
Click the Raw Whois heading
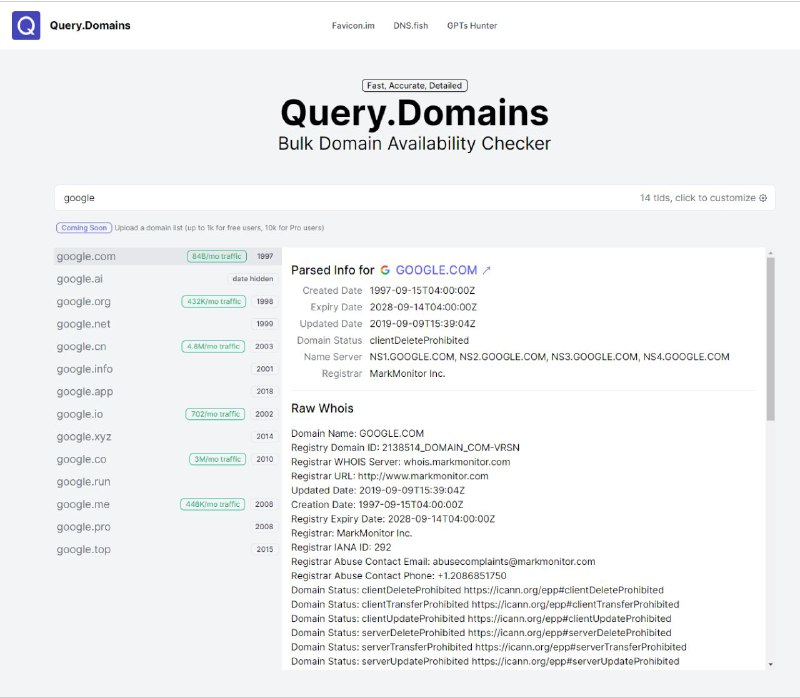point(322,408)
